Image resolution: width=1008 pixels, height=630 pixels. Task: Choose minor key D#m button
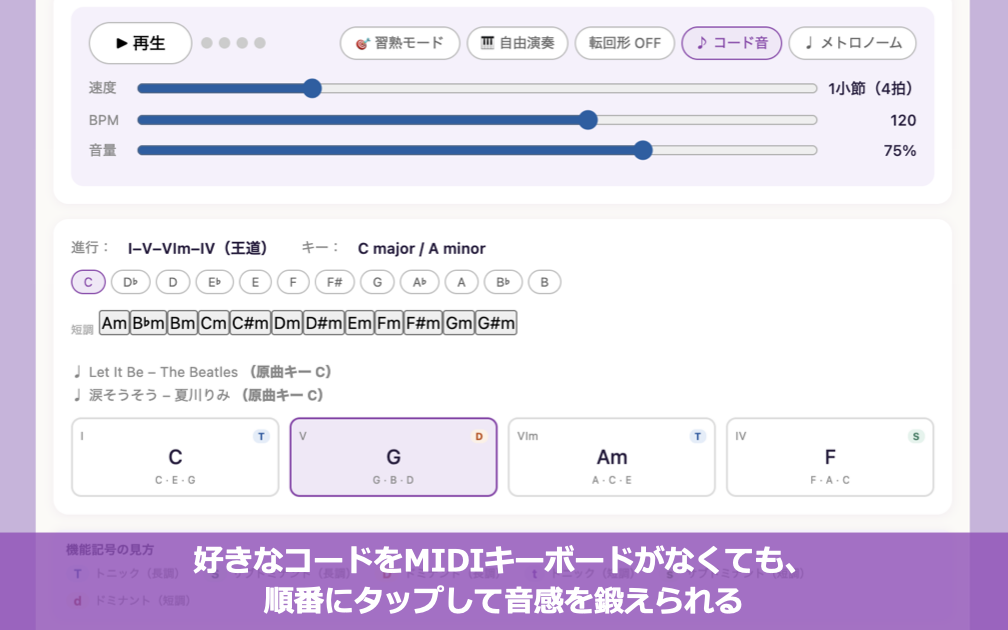324,323
